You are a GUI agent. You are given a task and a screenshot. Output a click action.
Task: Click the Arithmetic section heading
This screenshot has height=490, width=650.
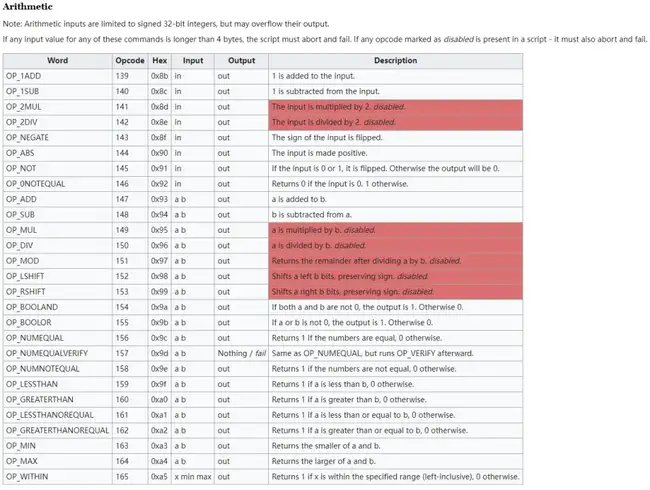click(x=28, y=7)
